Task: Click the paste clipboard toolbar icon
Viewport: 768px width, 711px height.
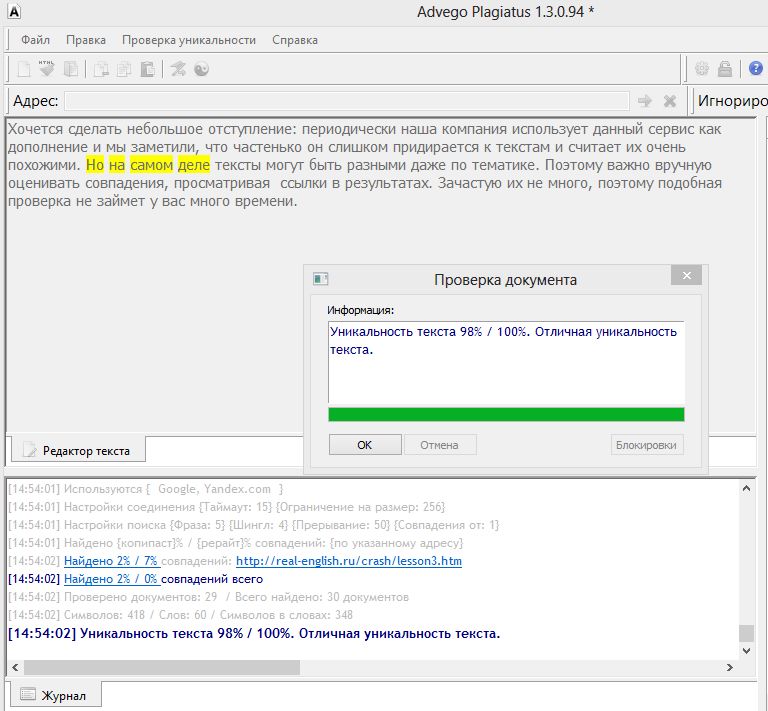Action: click(147, 69)
